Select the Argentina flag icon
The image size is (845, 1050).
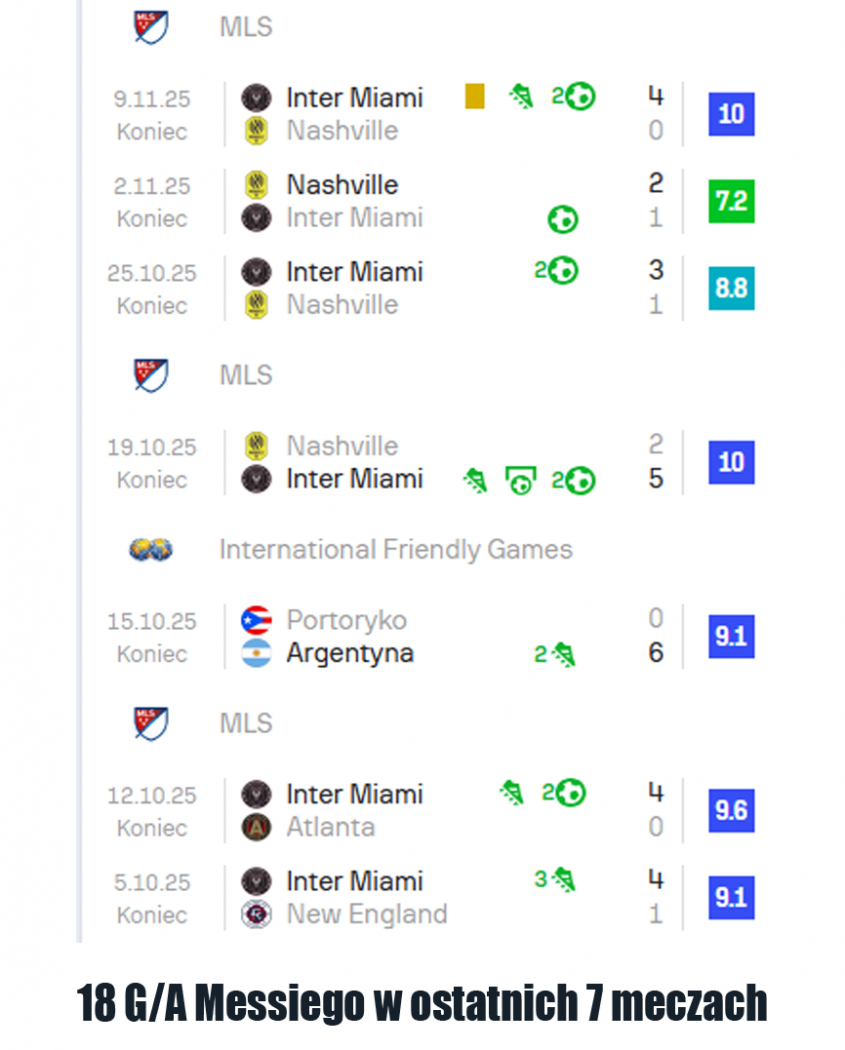pos(257,653)
